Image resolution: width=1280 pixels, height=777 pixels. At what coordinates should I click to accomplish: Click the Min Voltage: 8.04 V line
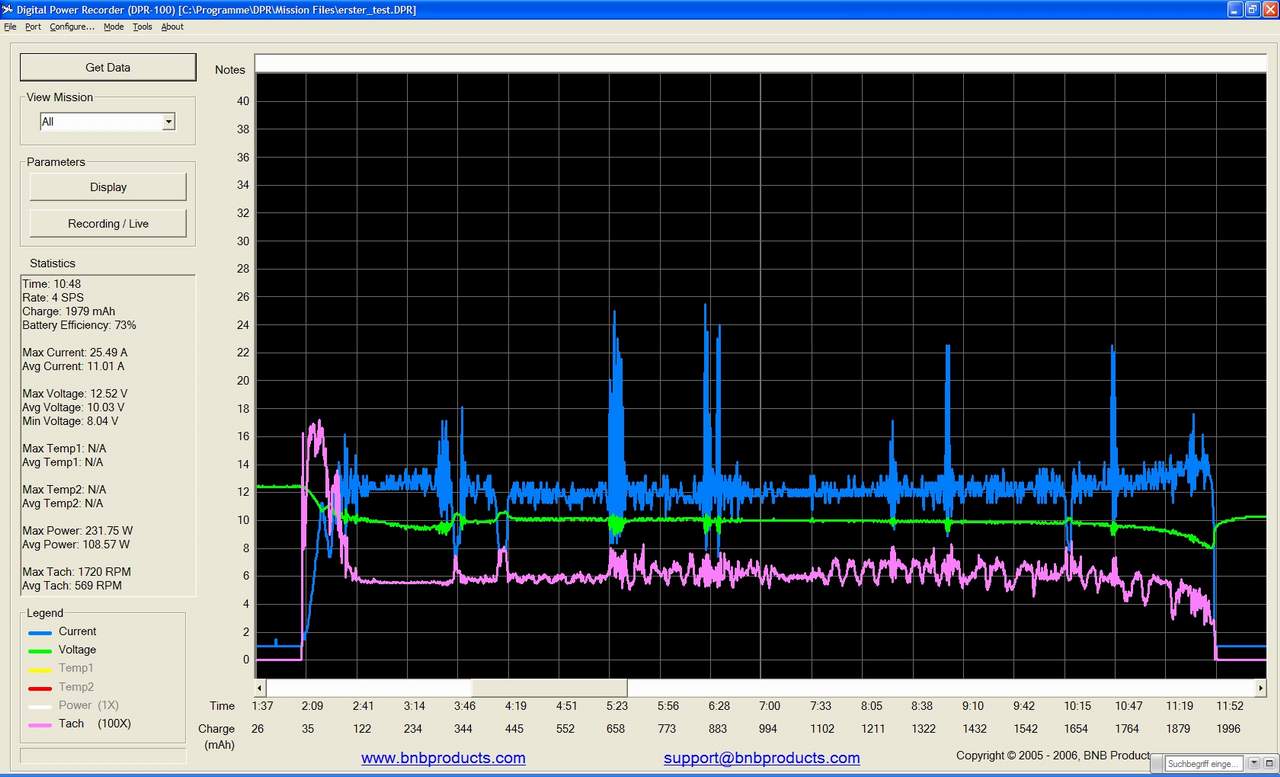pyautogui.click(x=70, y=421)
